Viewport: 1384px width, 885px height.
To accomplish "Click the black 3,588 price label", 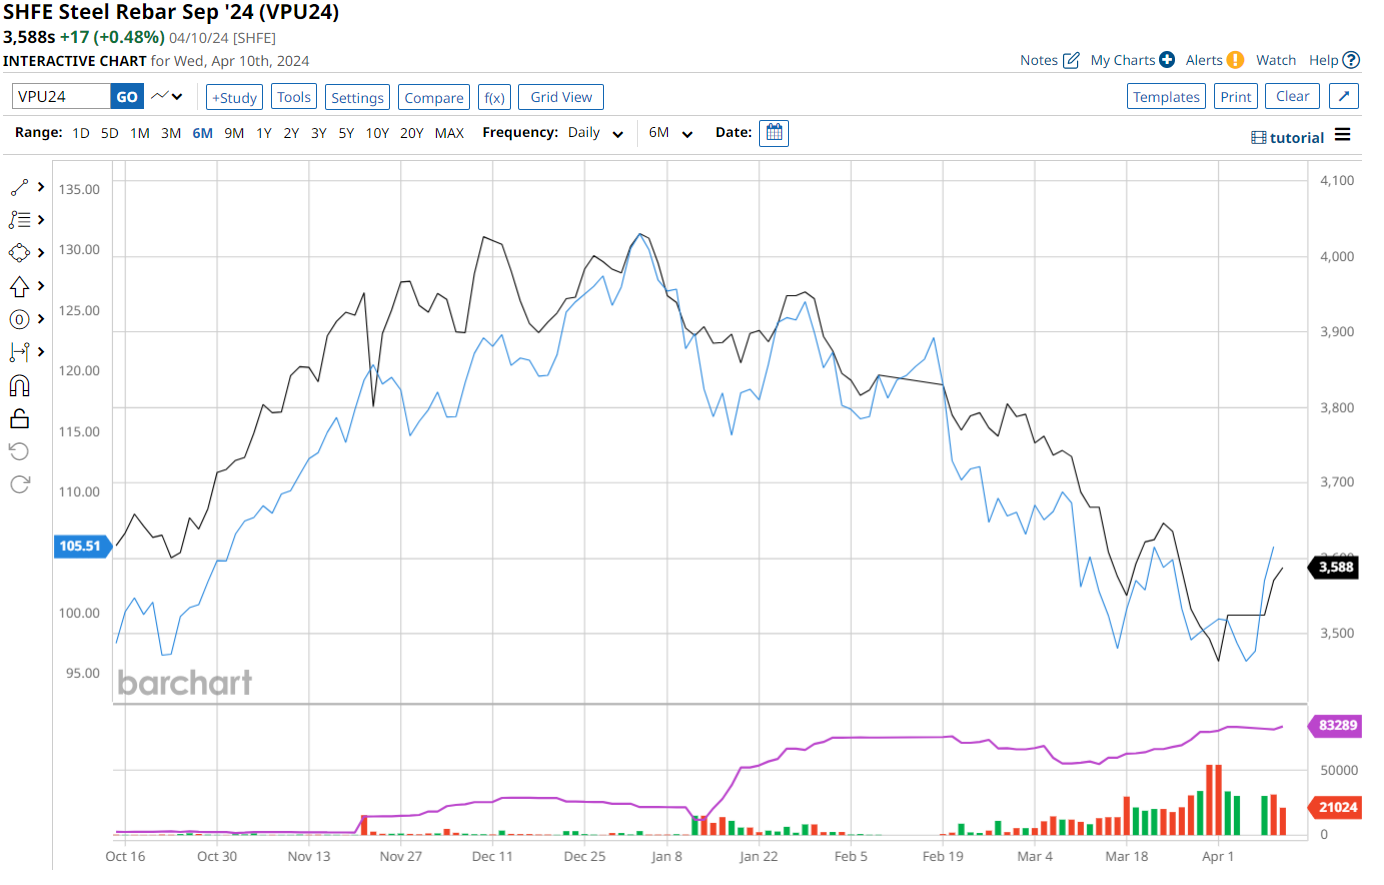I will 1334,567.
